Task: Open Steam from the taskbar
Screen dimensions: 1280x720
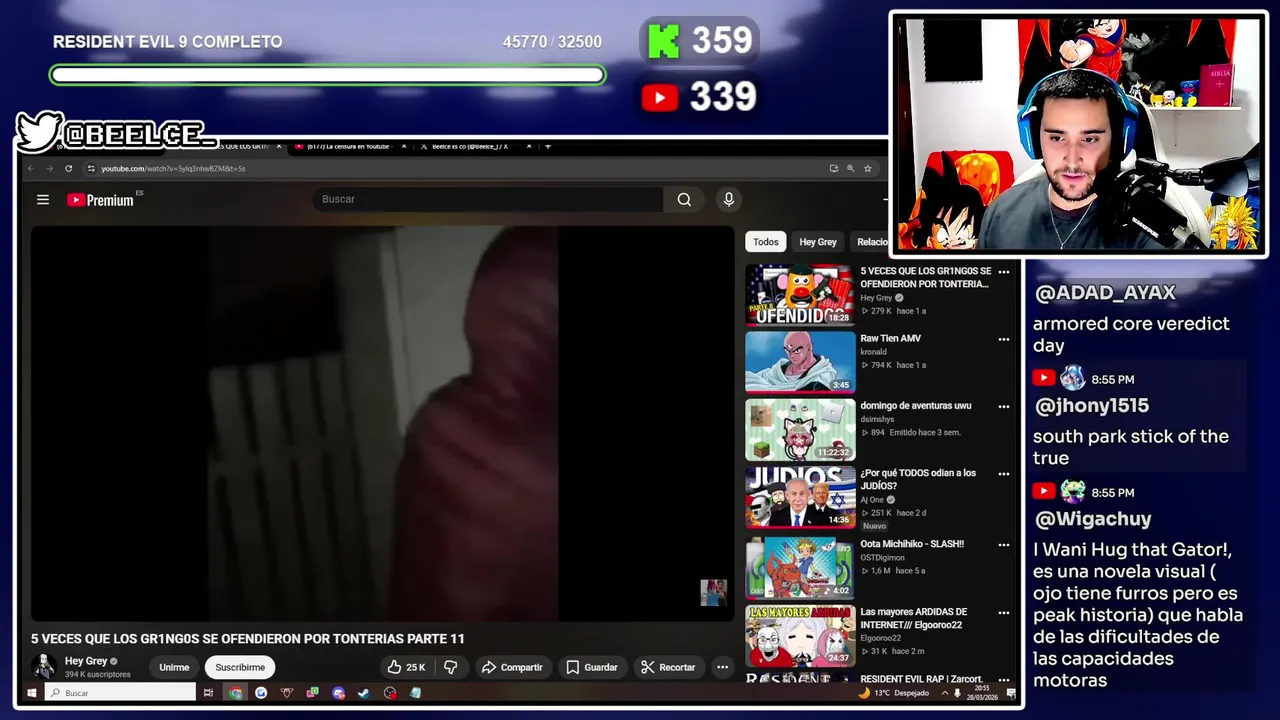Action: (x=364, y=693)
